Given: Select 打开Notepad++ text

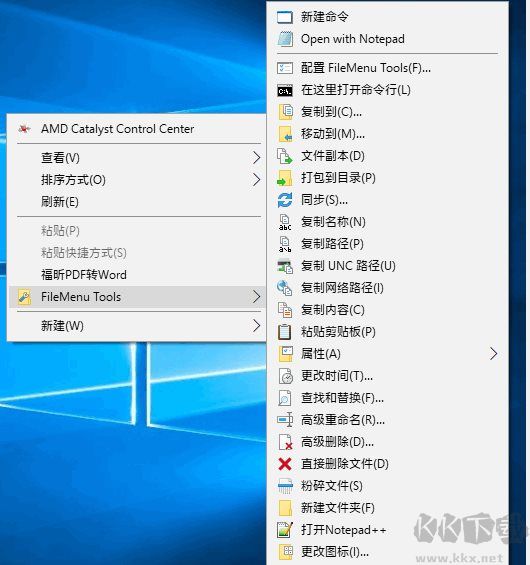Looking at the screenshot, I should pyautogui.click(x=343, y=530).
